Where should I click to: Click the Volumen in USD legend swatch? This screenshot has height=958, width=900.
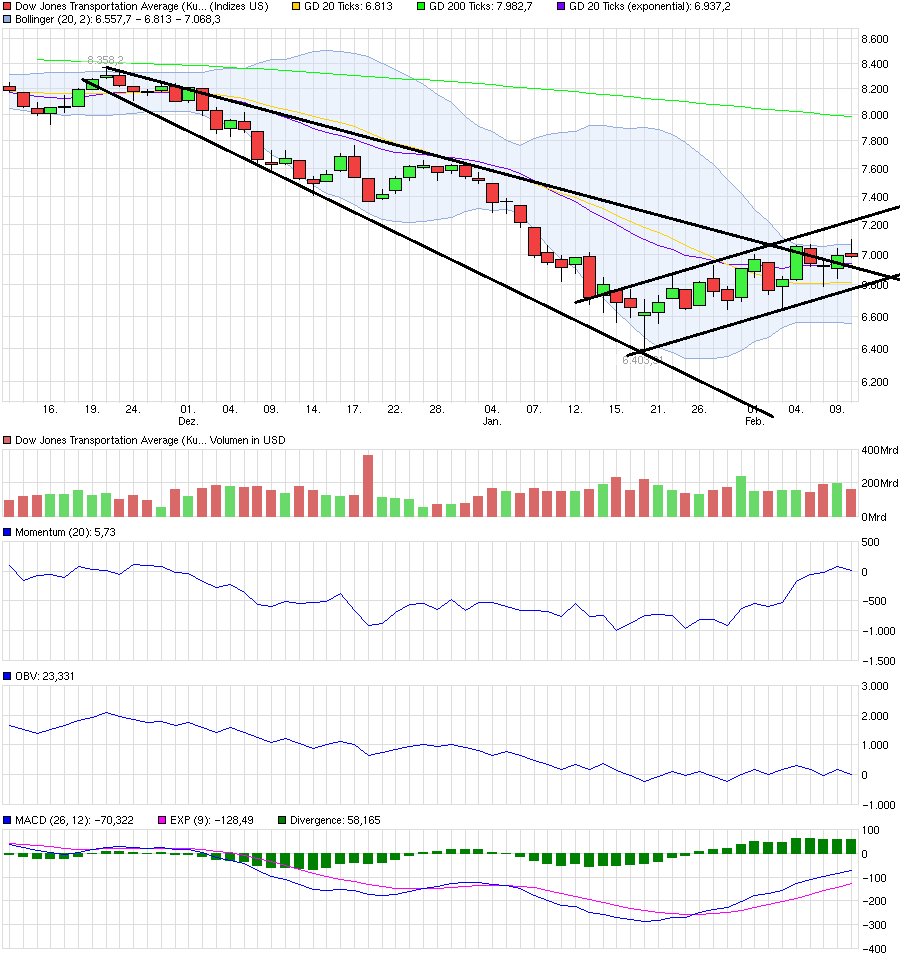coord(7,441)
